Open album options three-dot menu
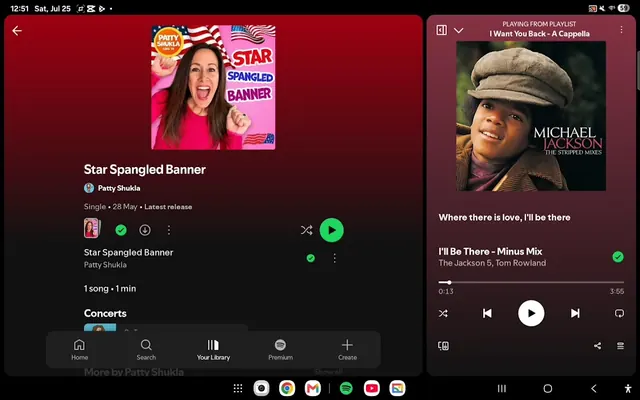The width and height of the screenshot is (640, 400). pos(169,230)
